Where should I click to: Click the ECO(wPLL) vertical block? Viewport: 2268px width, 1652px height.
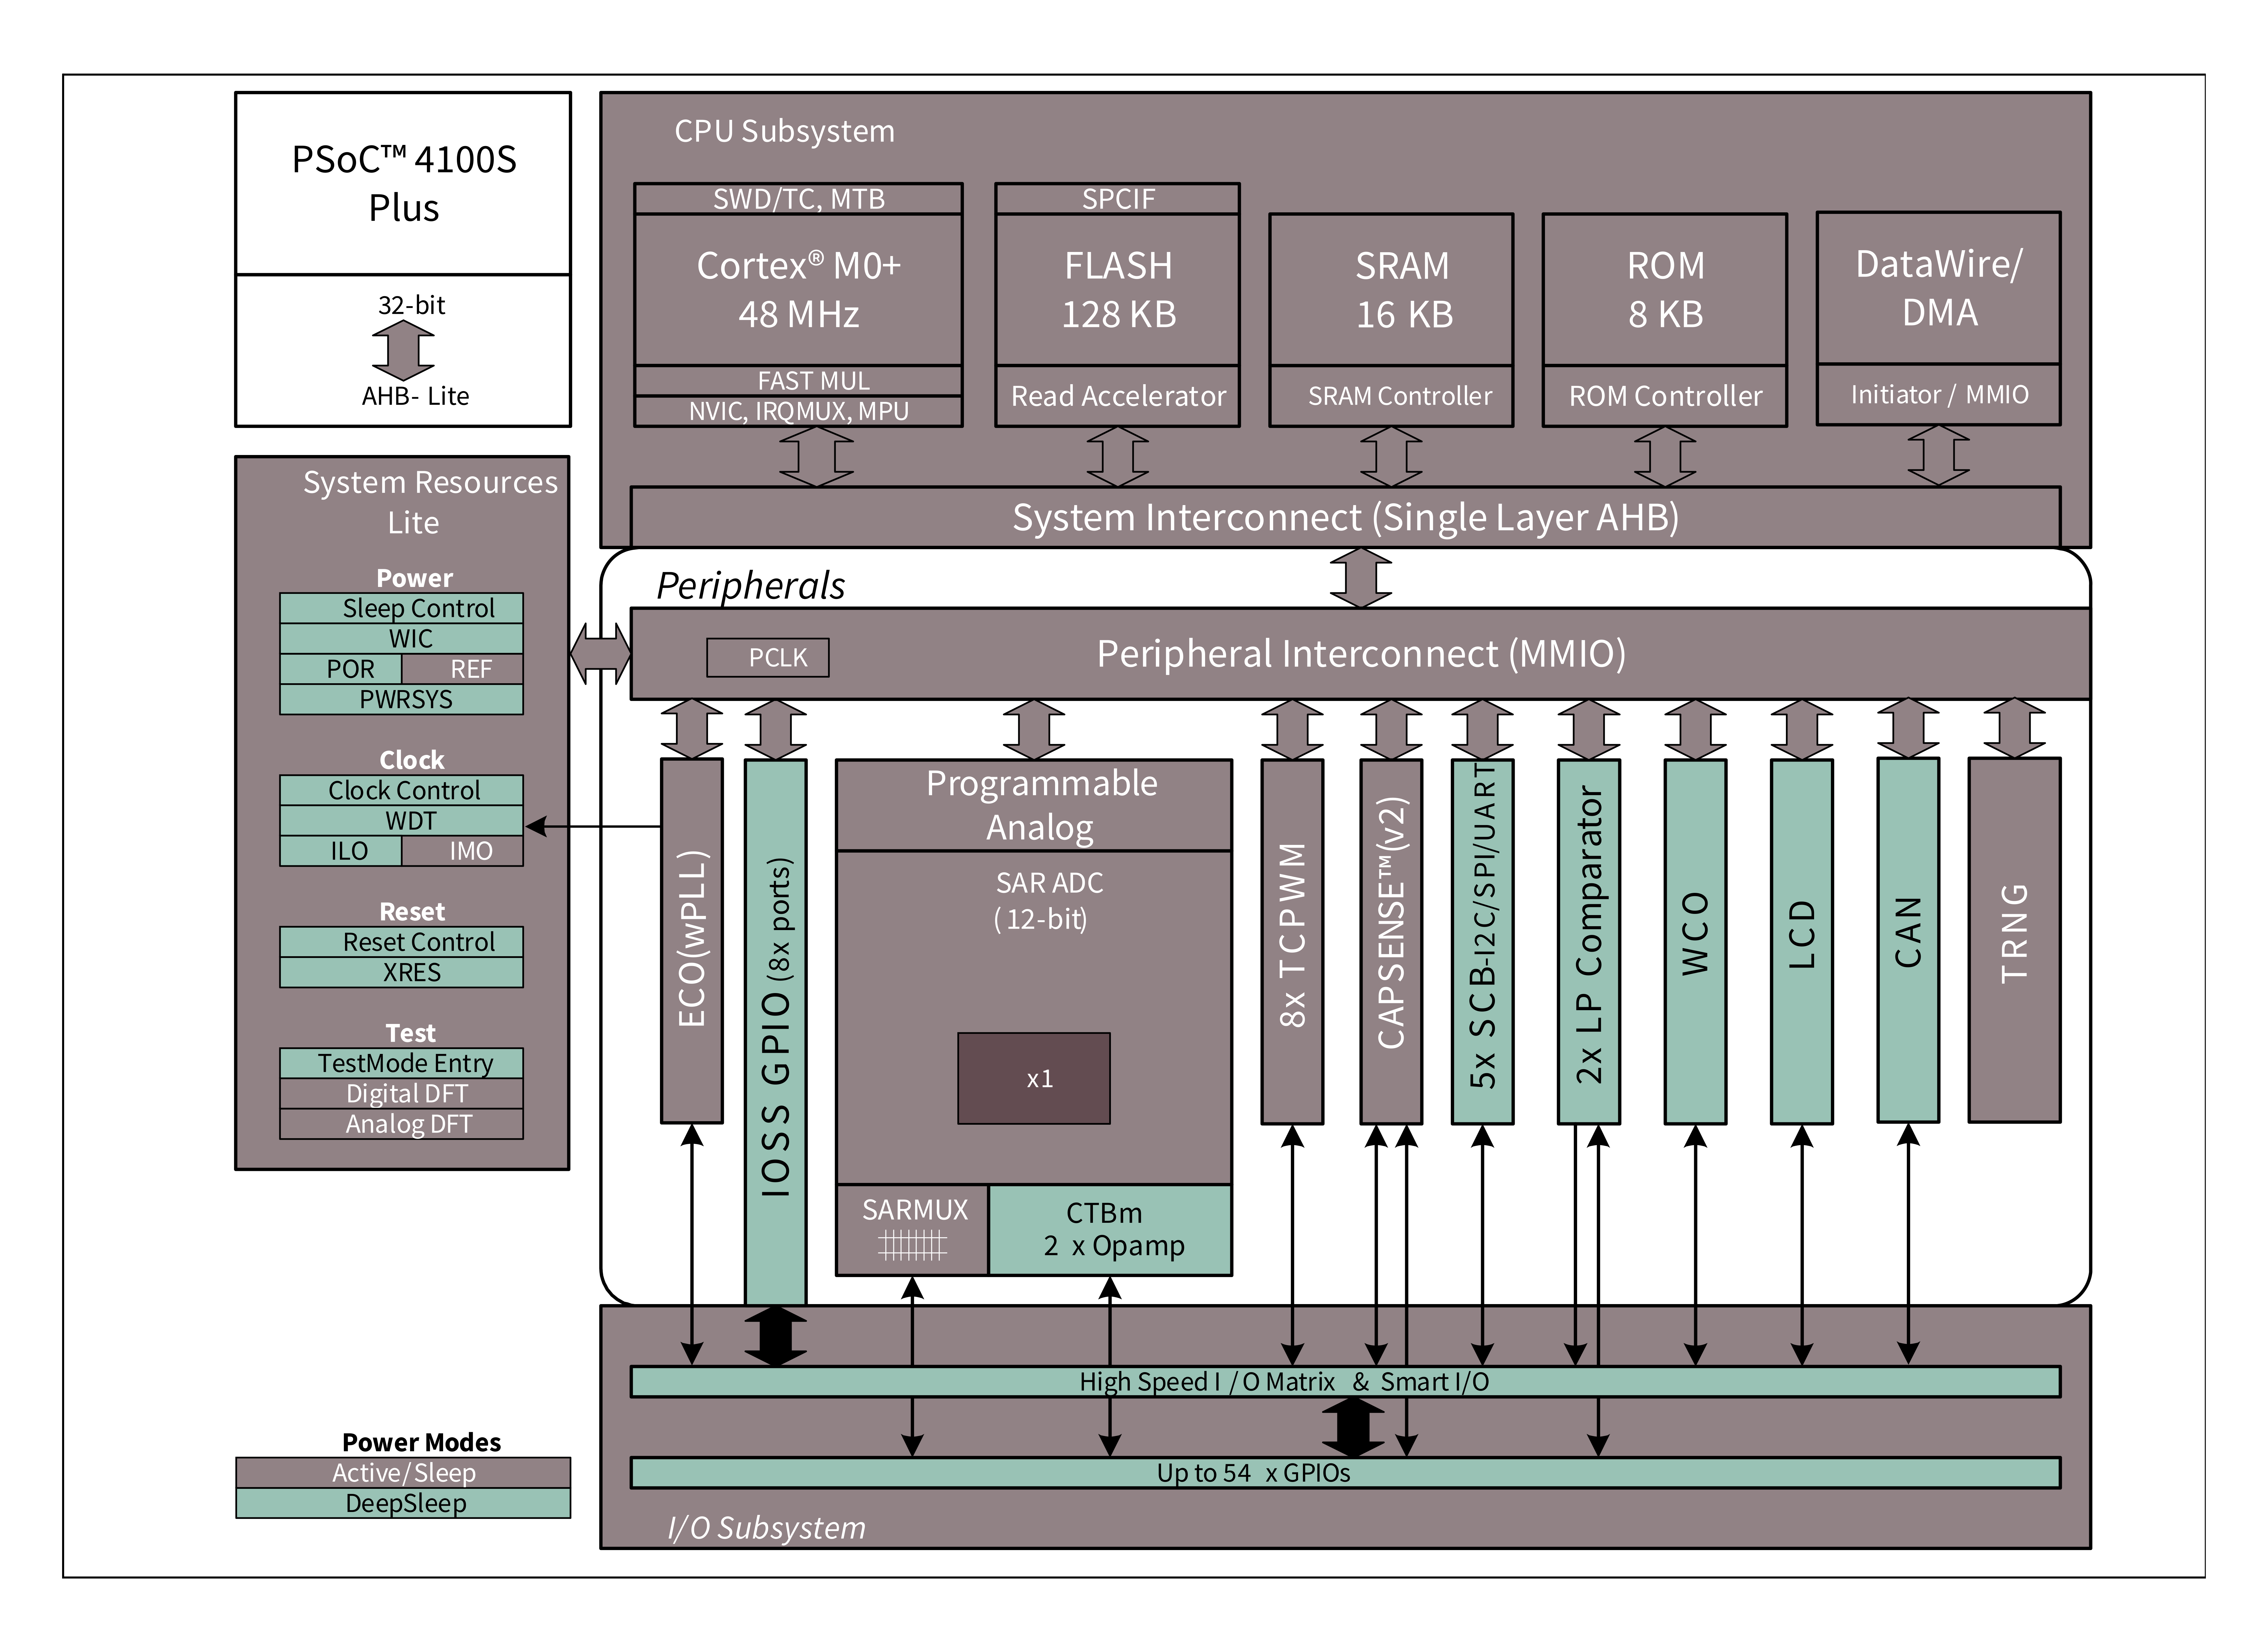point(692,941)
